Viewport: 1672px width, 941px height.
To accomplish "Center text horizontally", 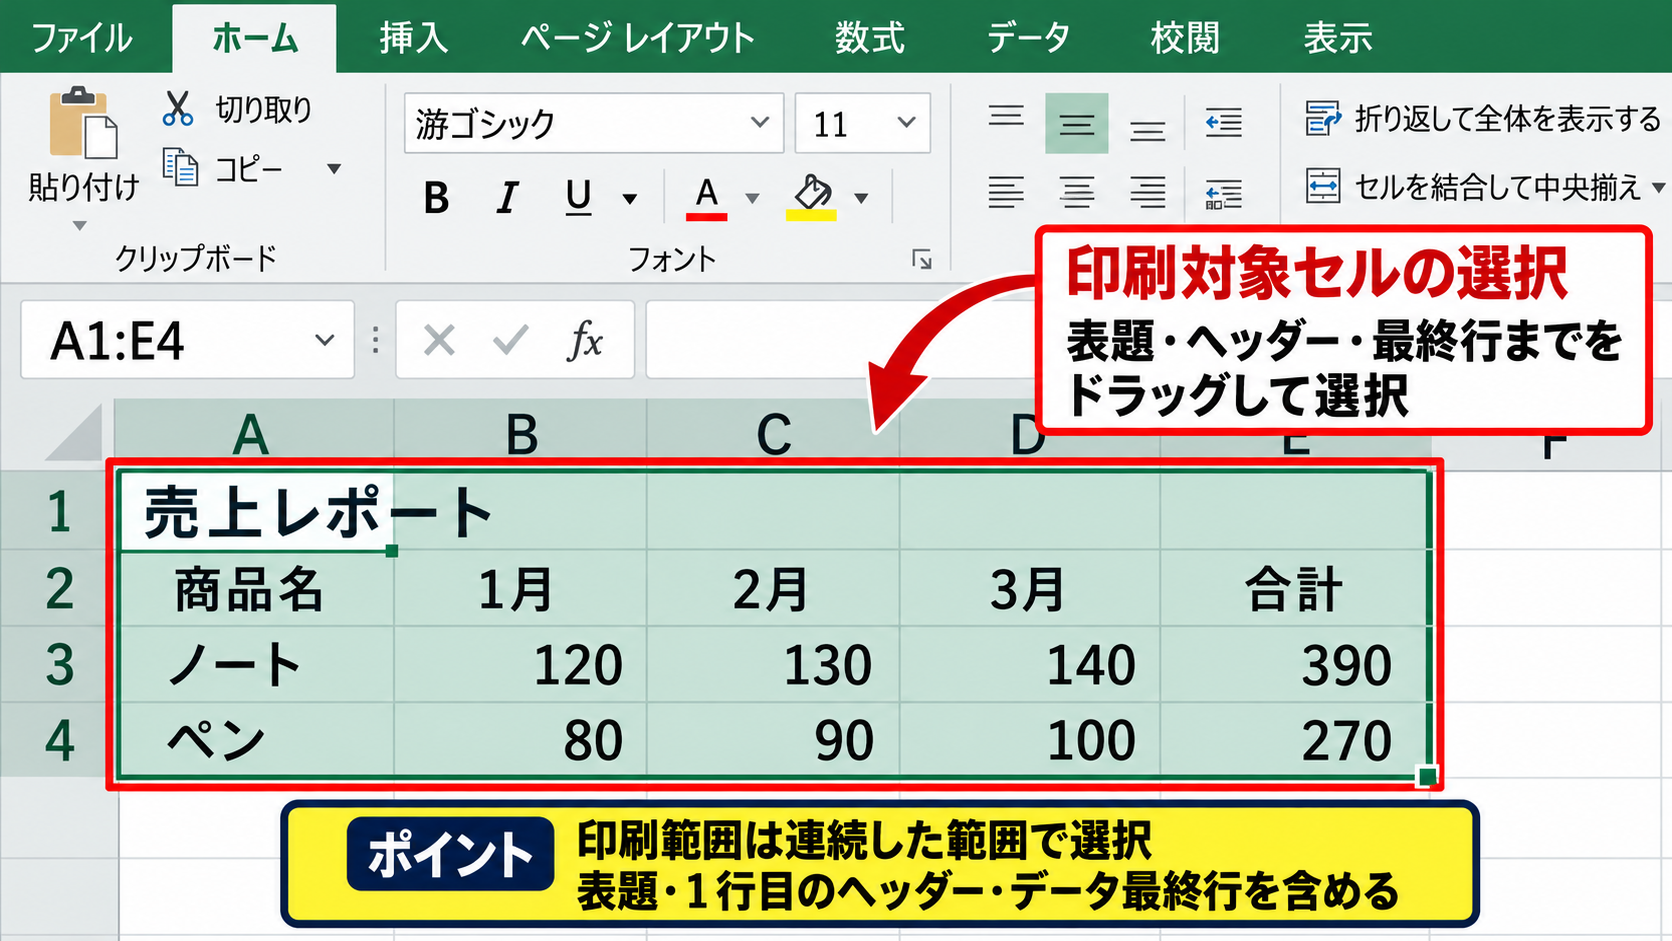I will point(1077,191).
